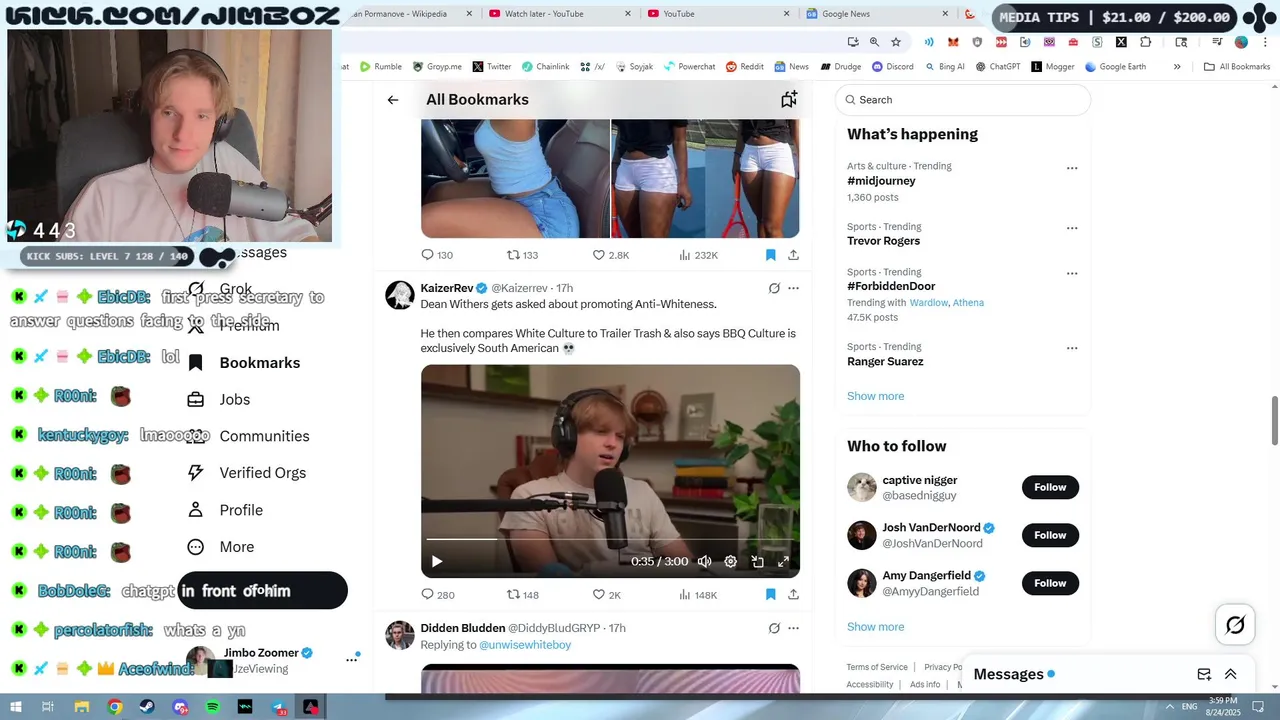Show more under What's happening
The height and width of the screenshot is (720, 1280).
coord(875,396)
